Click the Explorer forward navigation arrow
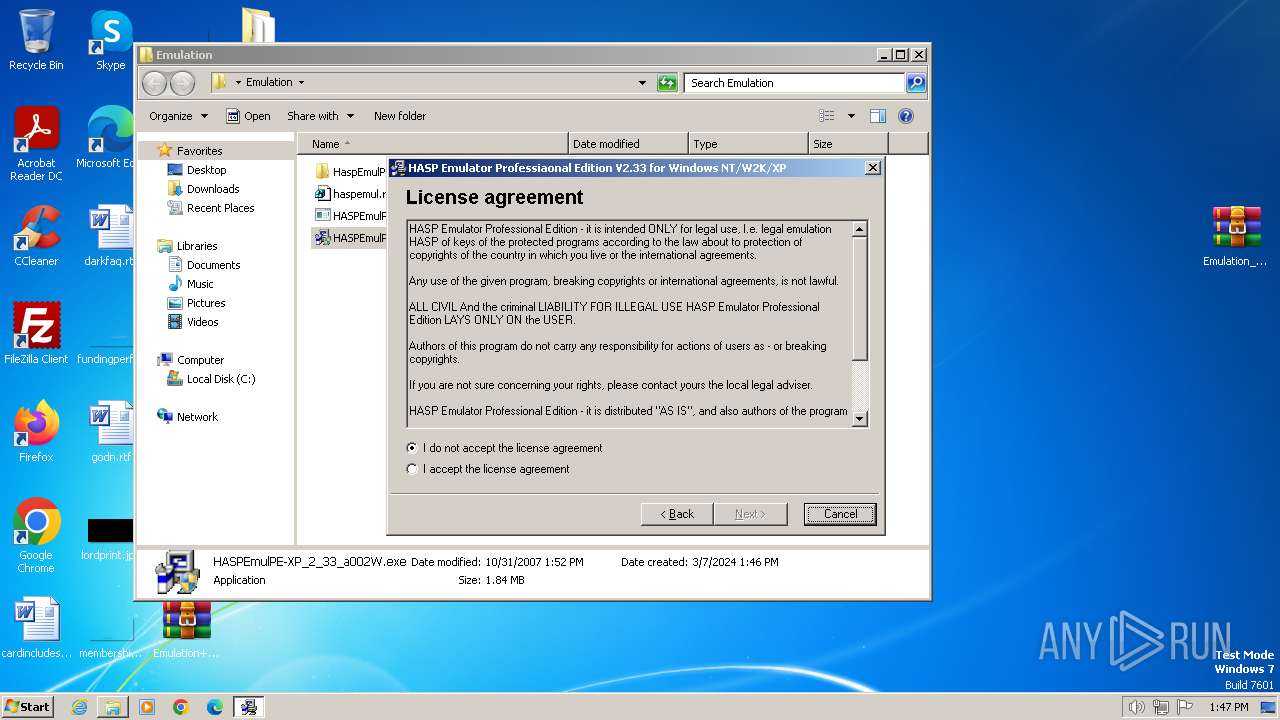The width and height of the screenshot is (1280, 720). 182,83
